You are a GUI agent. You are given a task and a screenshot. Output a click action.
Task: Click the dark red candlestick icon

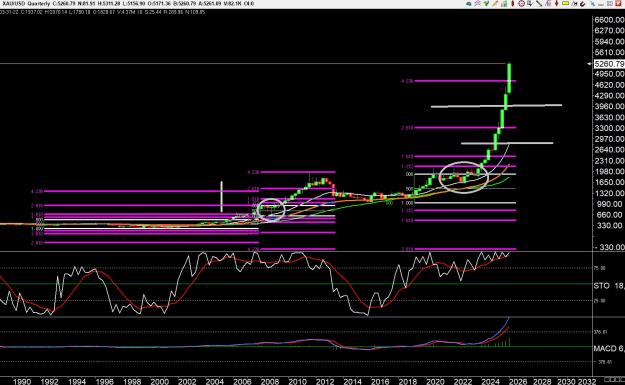[513, 4]
